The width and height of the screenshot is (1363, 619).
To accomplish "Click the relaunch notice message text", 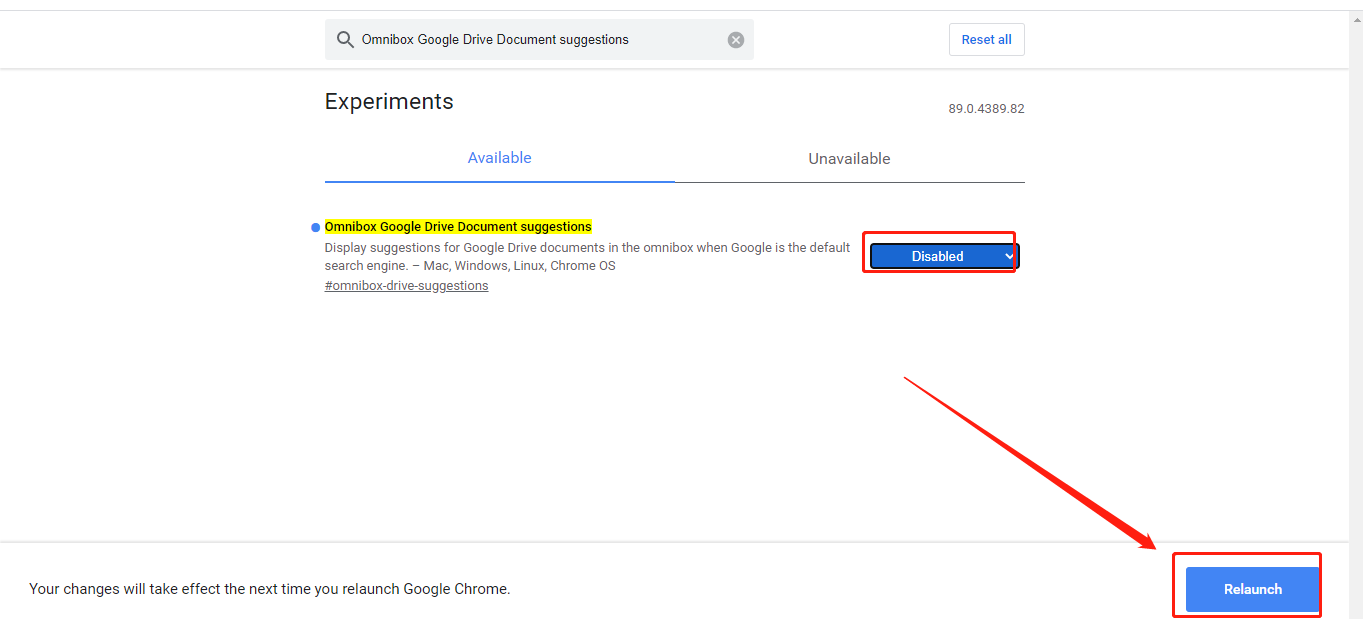I will pyautogui.click(x=270, y=589).
